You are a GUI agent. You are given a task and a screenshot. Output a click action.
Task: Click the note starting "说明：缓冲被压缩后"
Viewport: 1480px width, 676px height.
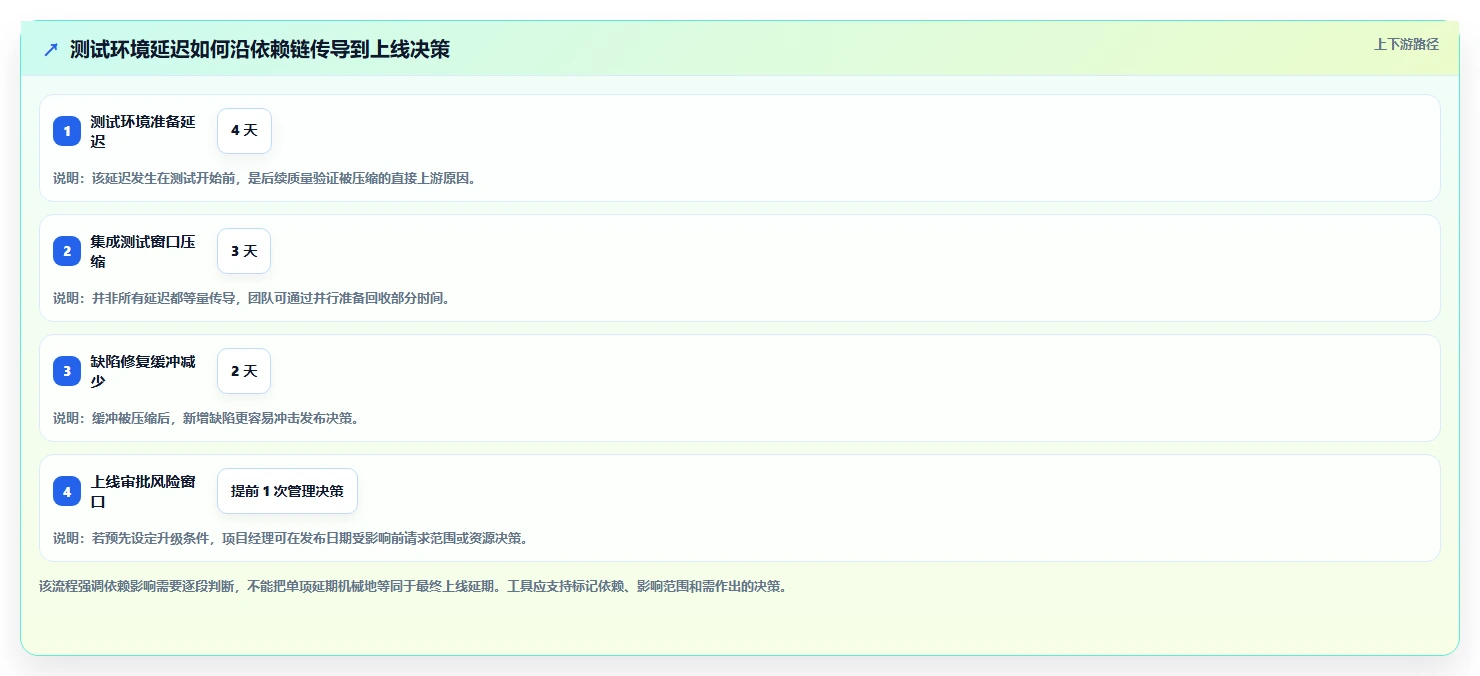206,418
